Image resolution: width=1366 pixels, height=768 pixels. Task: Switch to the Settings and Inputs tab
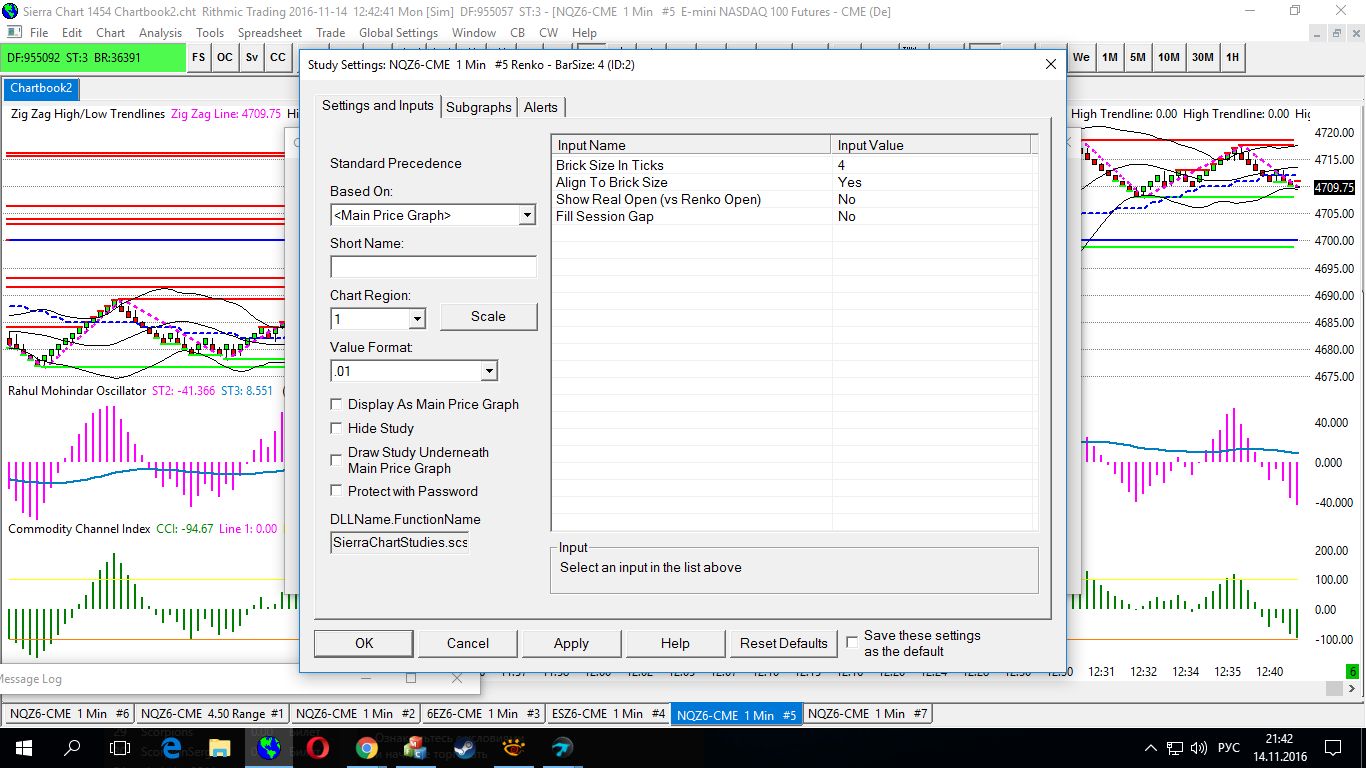pos(378,106)
